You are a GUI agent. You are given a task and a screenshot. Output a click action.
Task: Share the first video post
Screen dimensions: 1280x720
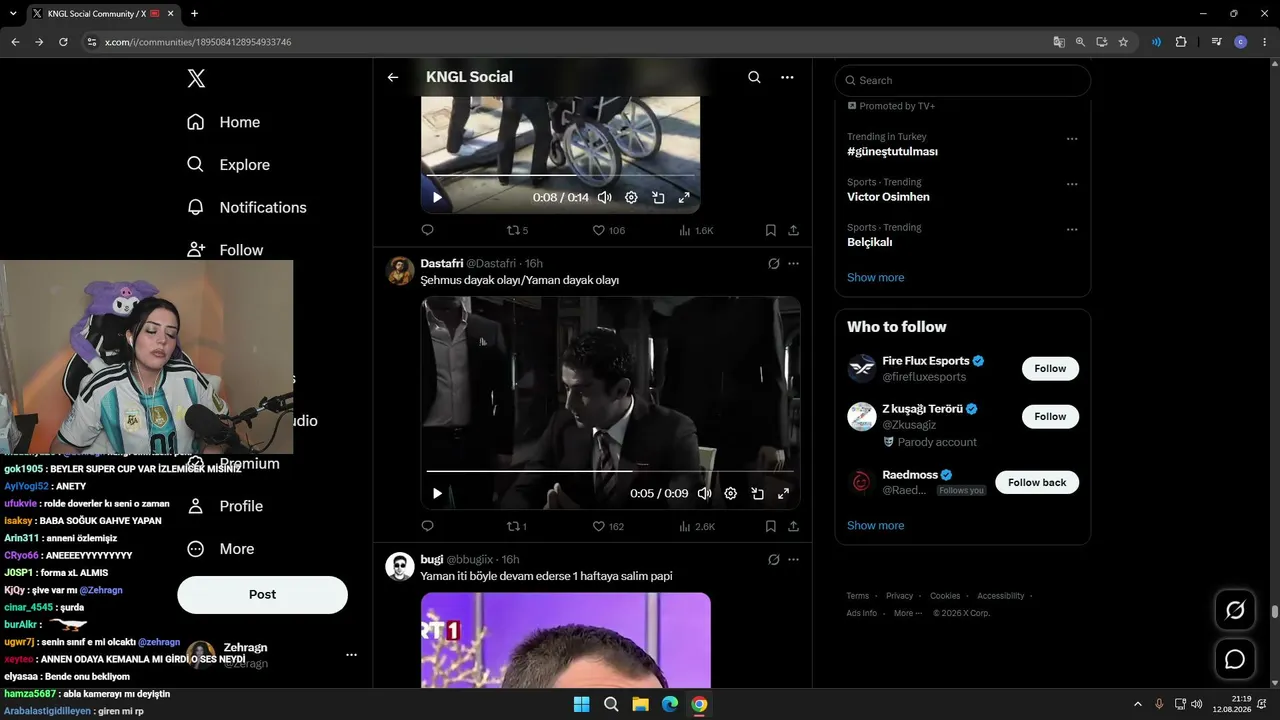(793, 230)
